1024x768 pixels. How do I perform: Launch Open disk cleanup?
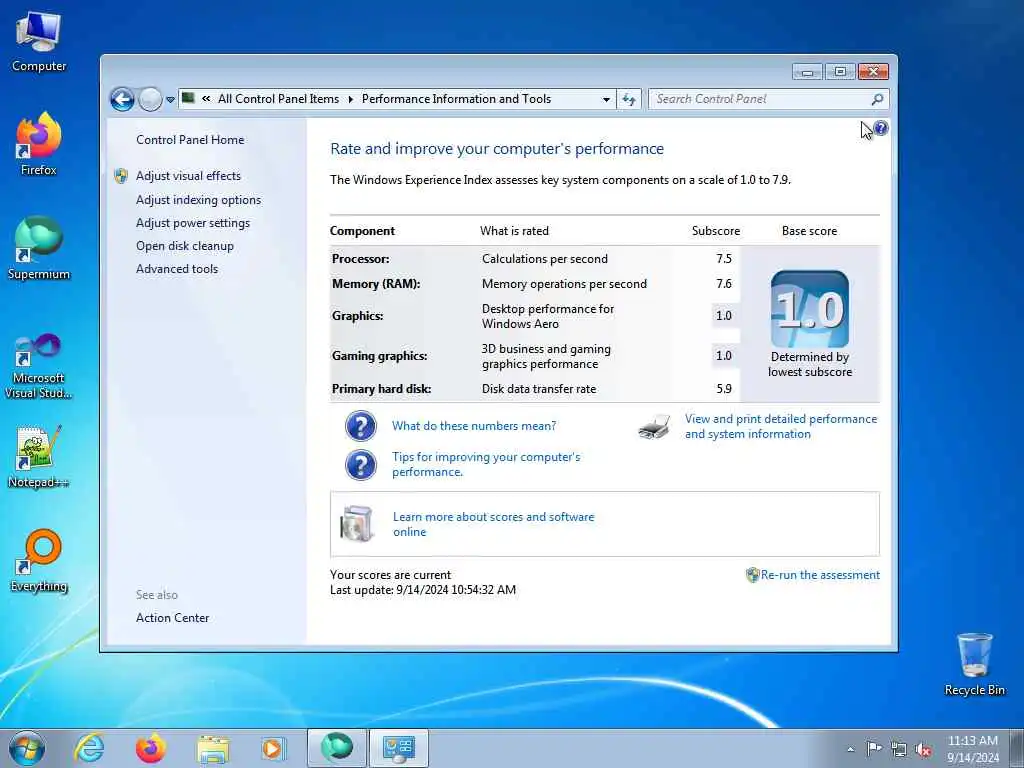click(185, 246)
